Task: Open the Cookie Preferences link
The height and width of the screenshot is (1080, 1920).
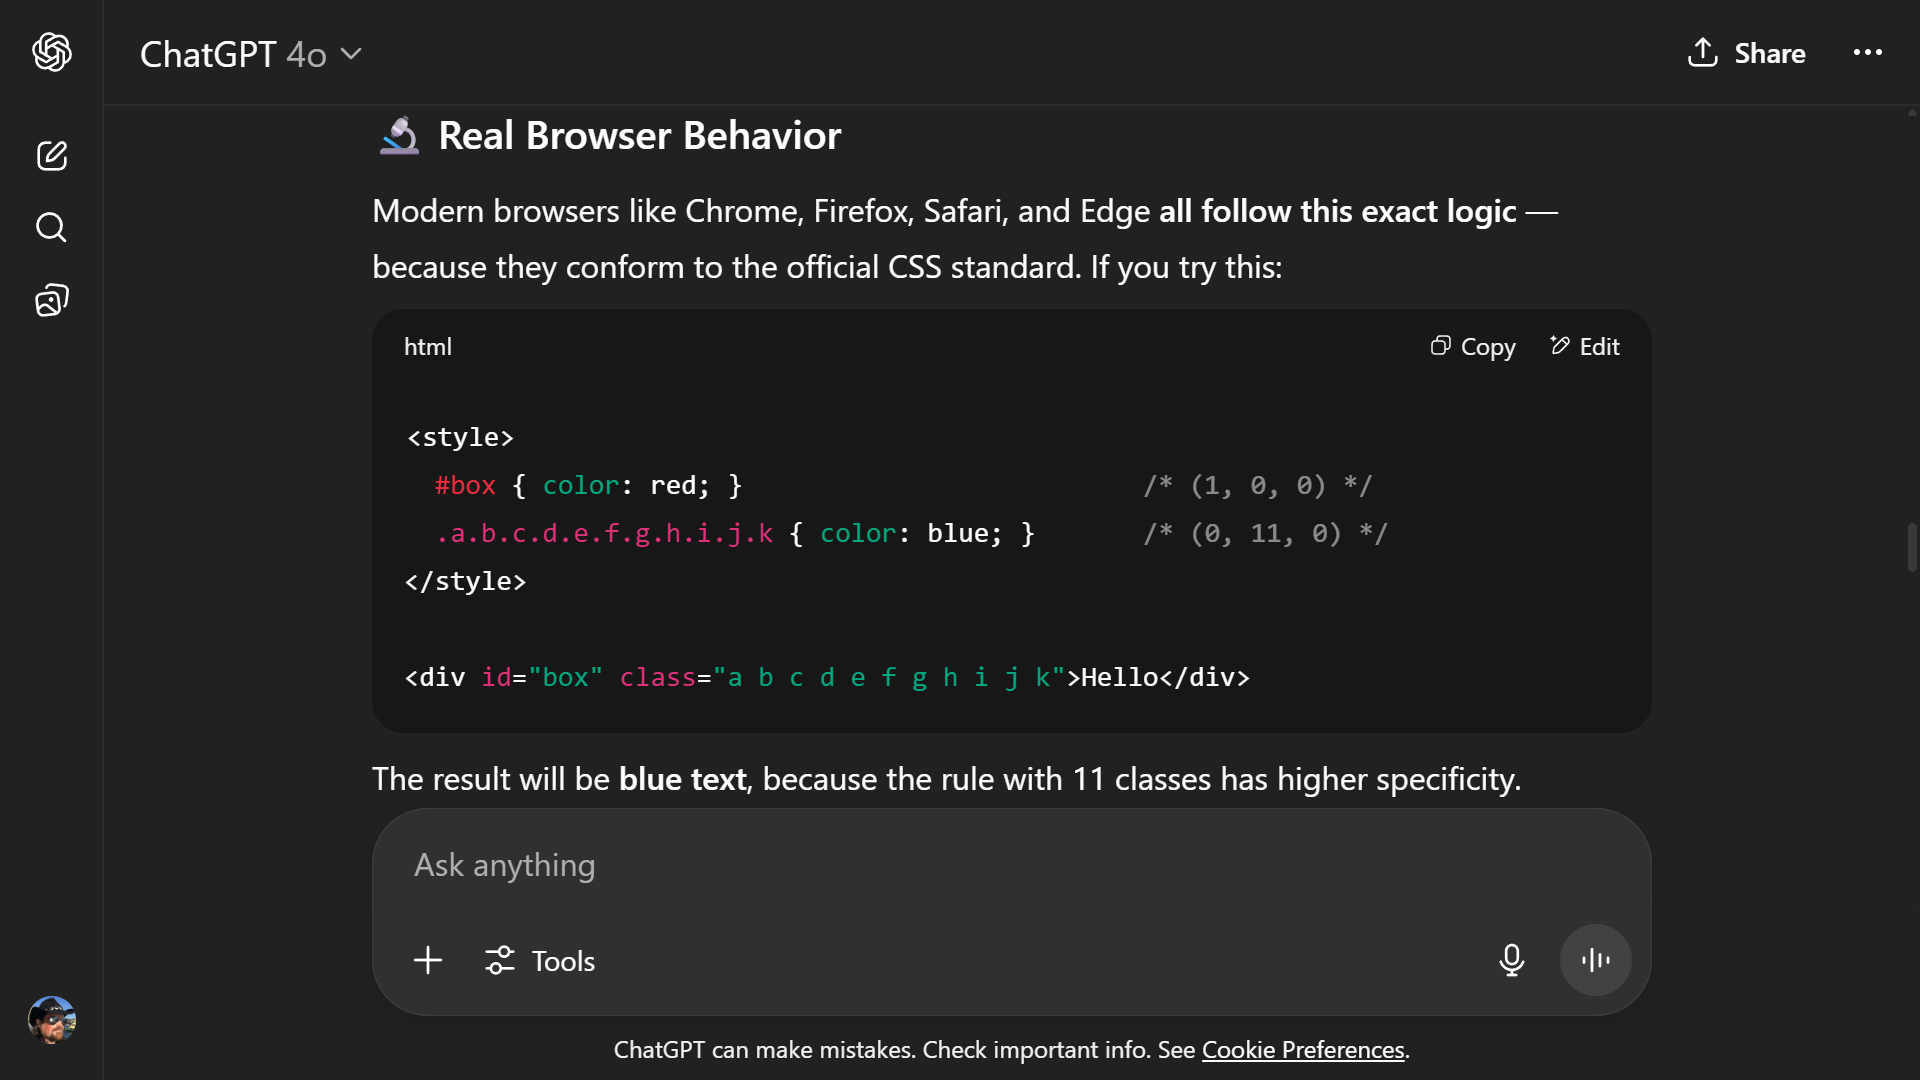Action: click(1303, 1050)
